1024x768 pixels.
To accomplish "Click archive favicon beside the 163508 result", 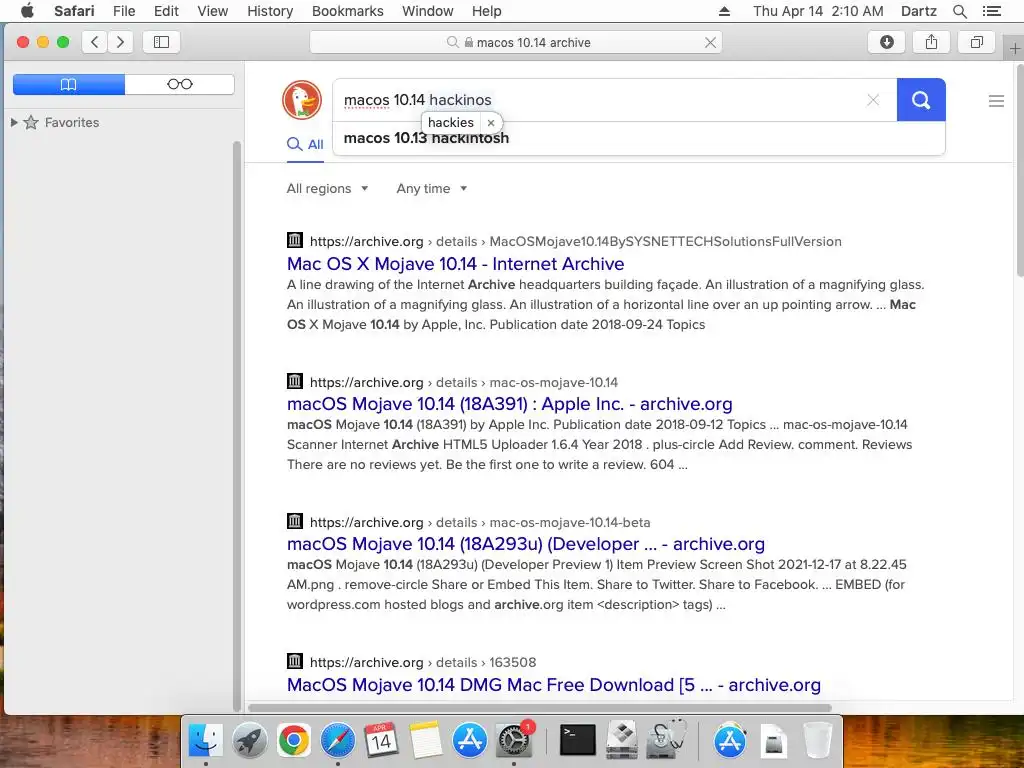I will tap(295, 661).
